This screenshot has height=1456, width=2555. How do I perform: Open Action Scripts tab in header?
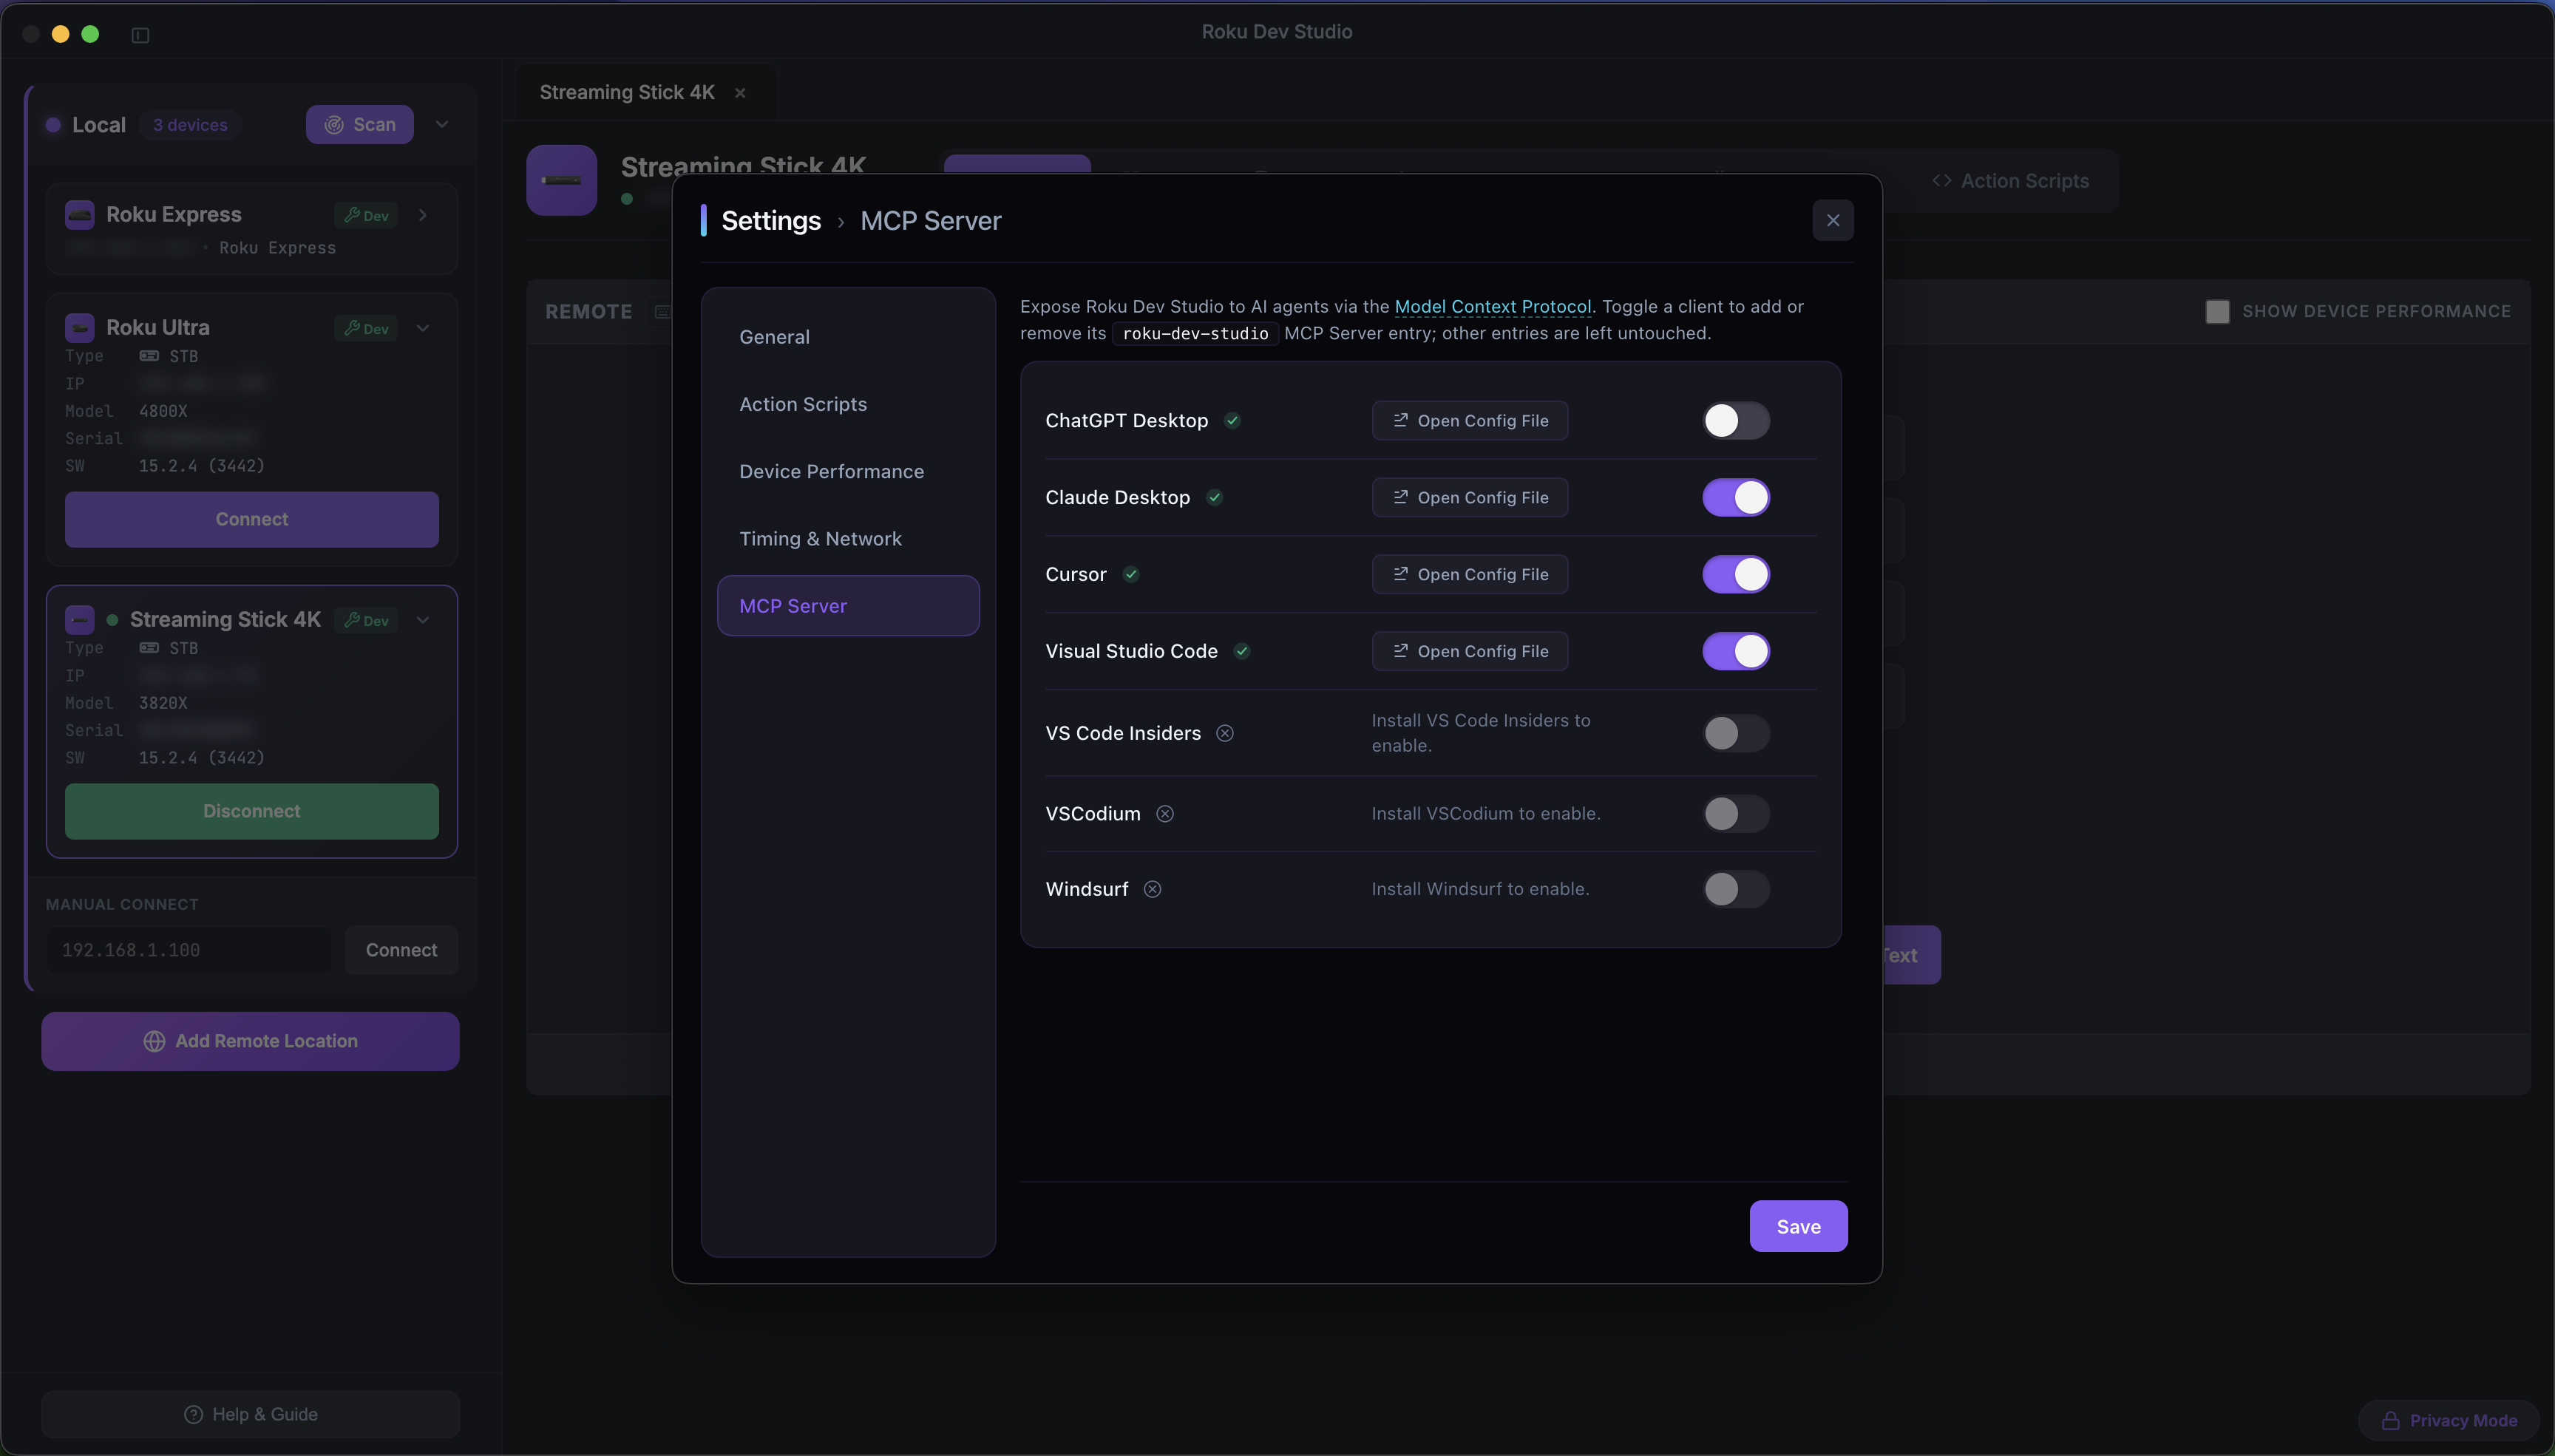pyautogui.click(x=2011, y=181)
